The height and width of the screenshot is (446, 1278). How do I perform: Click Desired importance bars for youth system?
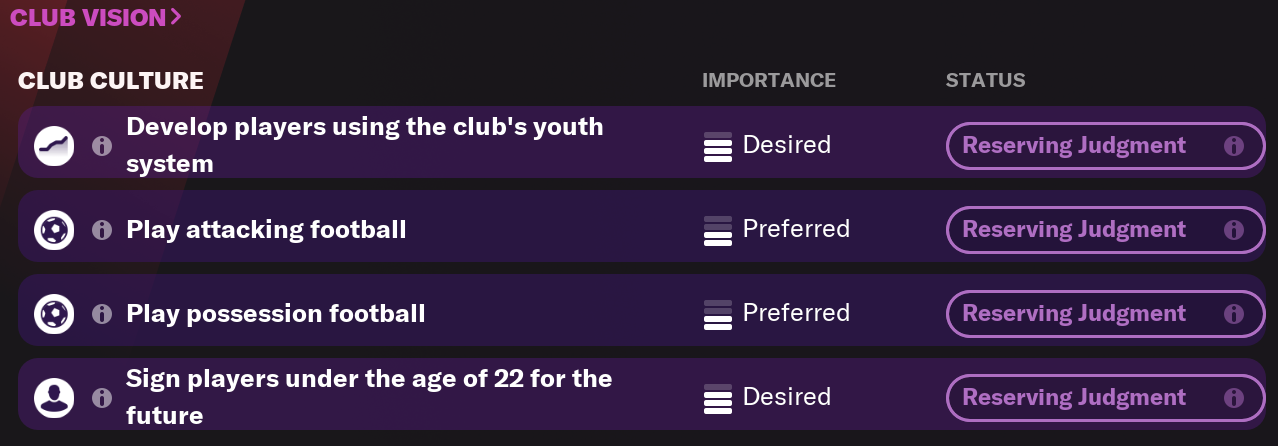click(x=718, y=146)
